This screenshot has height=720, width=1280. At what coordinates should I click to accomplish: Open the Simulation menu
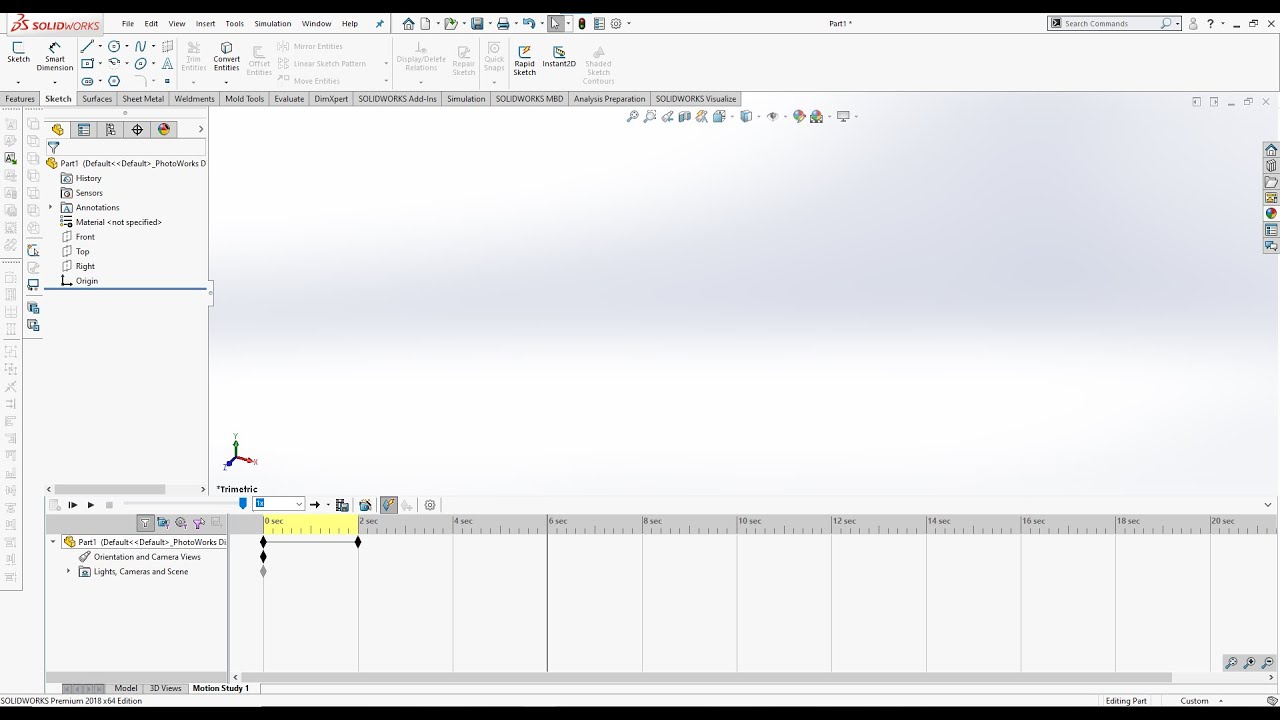pos(272,23)
